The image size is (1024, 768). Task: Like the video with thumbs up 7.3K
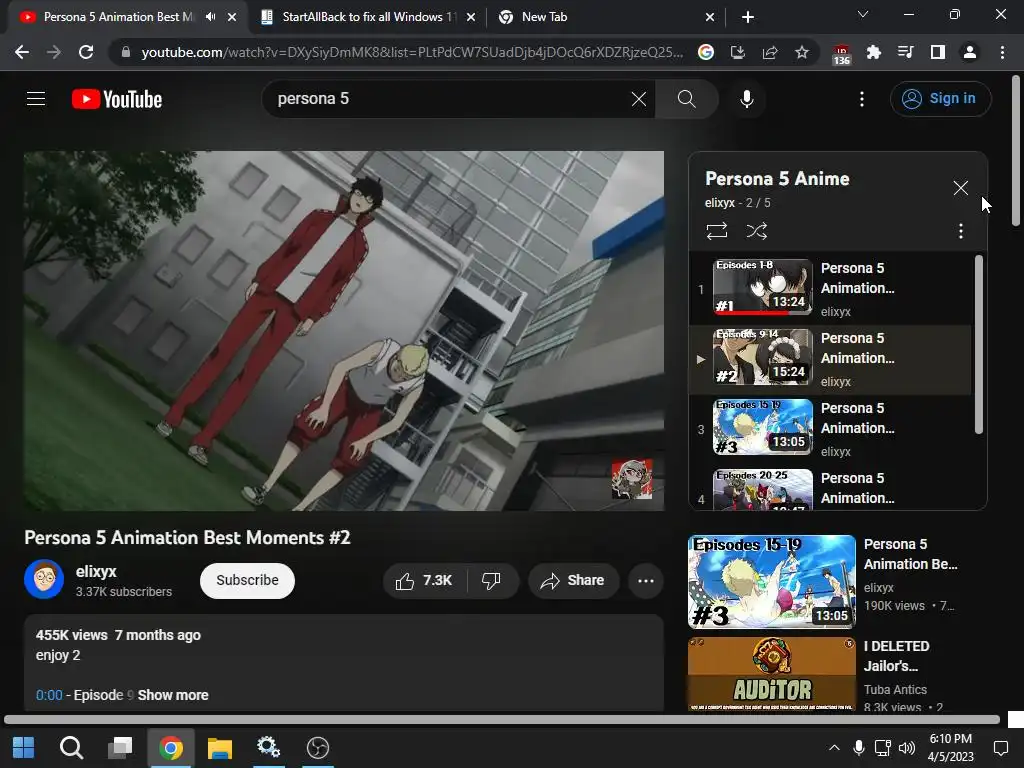coord(424,581)
